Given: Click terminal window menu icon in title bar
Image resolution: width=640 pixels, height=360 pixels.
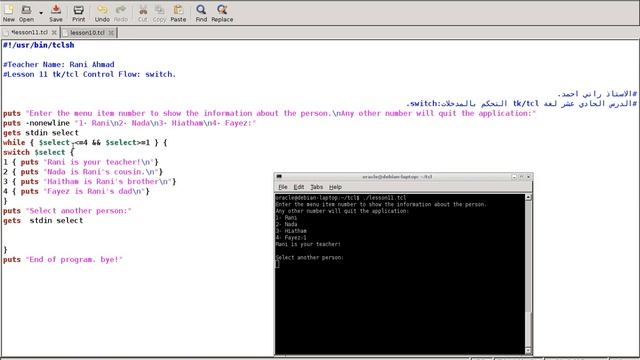Looking at the screenshot, I should (x=279, y=177).
